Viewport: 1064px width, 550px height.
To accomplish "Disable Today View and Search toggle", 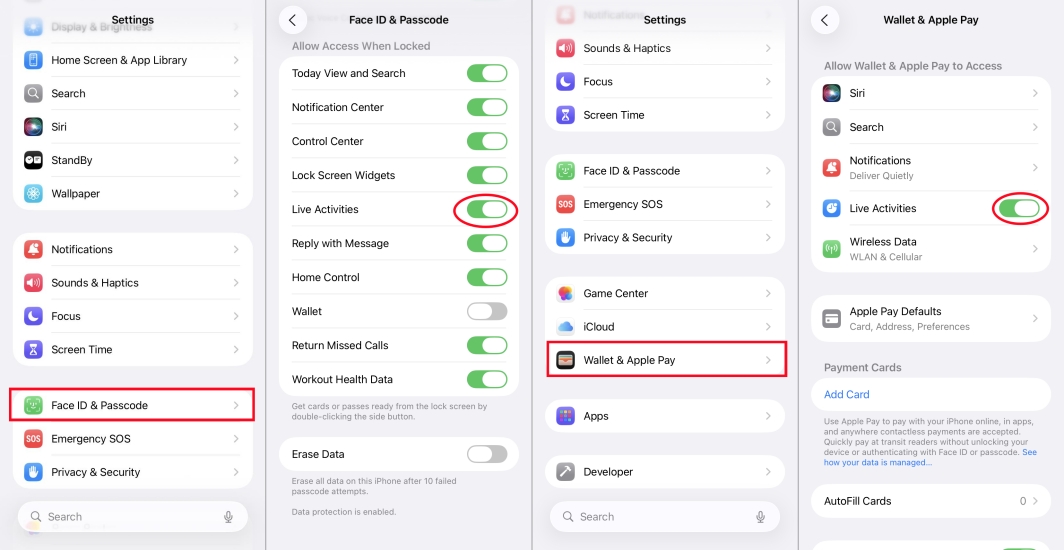I will tap(487, 73).
